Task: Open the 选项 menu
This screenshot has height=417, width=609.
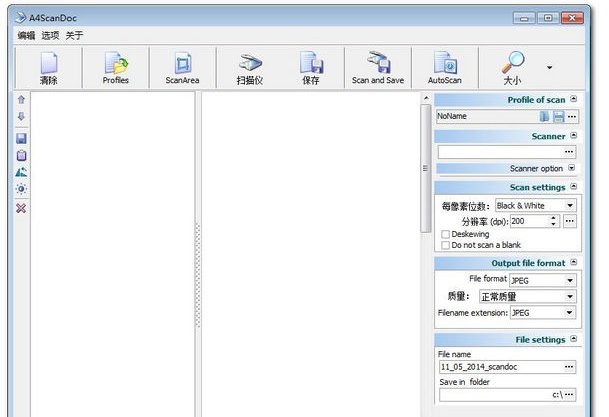Action: tap(50, 35)
